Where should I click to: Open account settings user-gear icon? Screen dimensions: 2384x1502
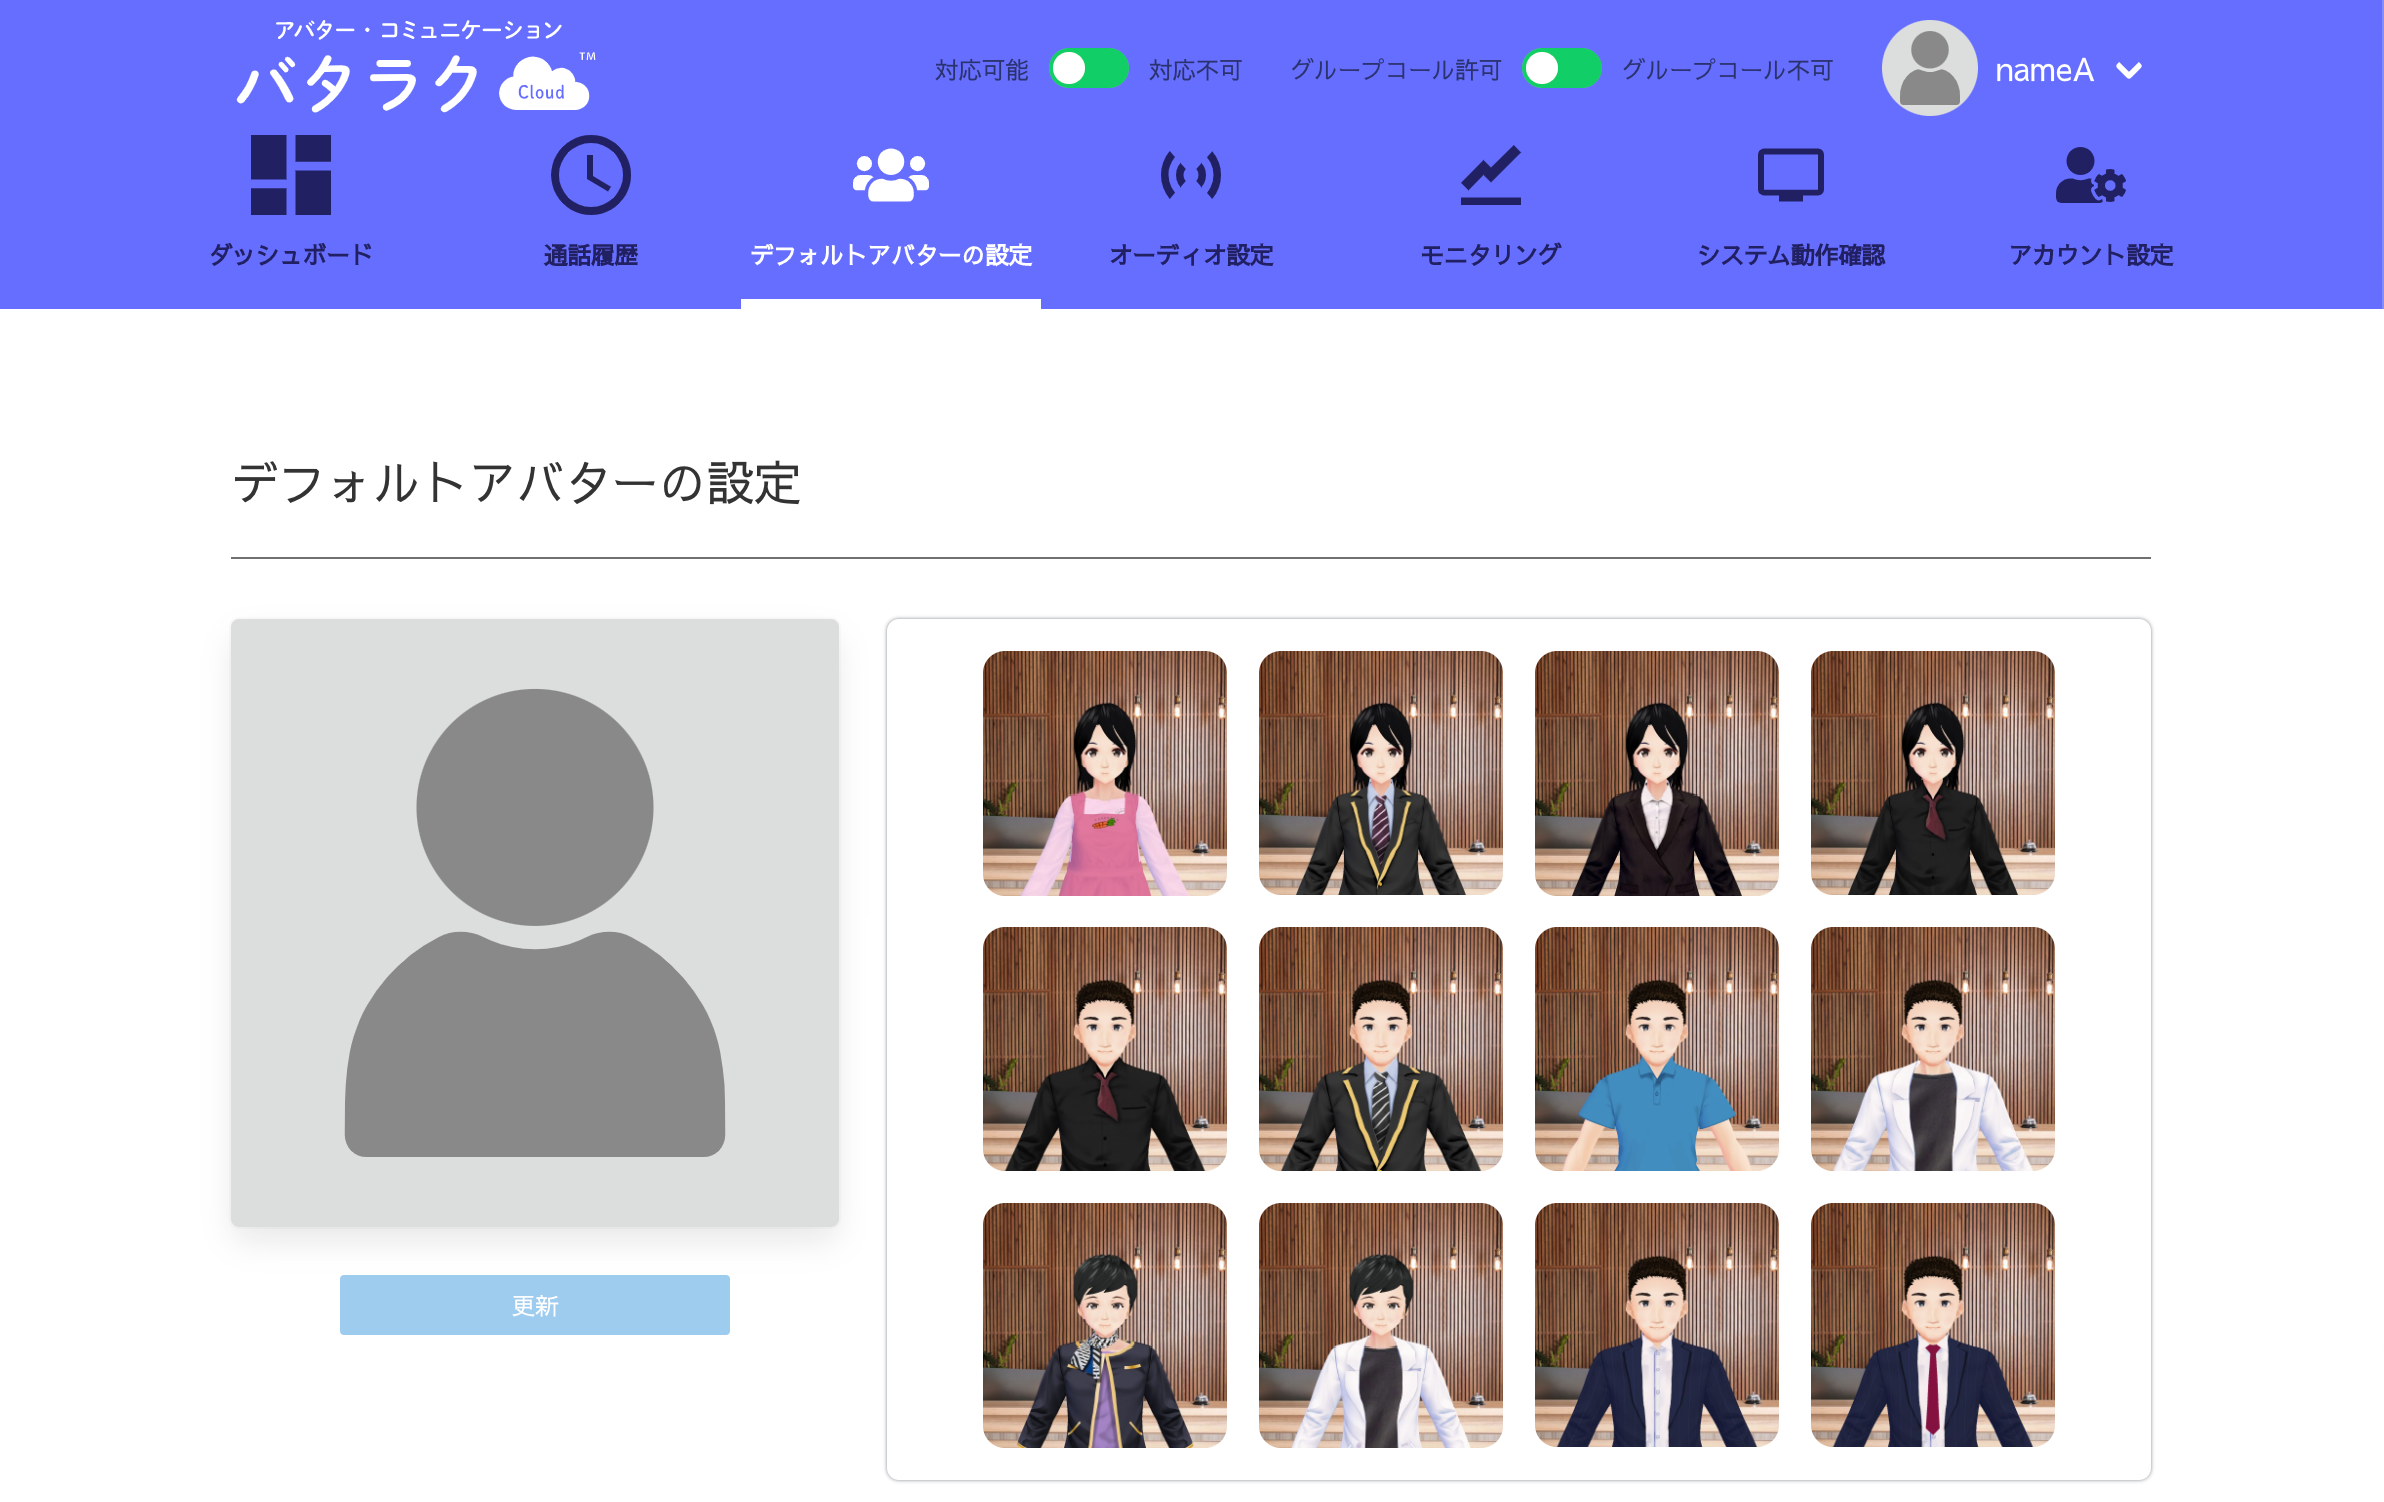tap(2090, 175)
